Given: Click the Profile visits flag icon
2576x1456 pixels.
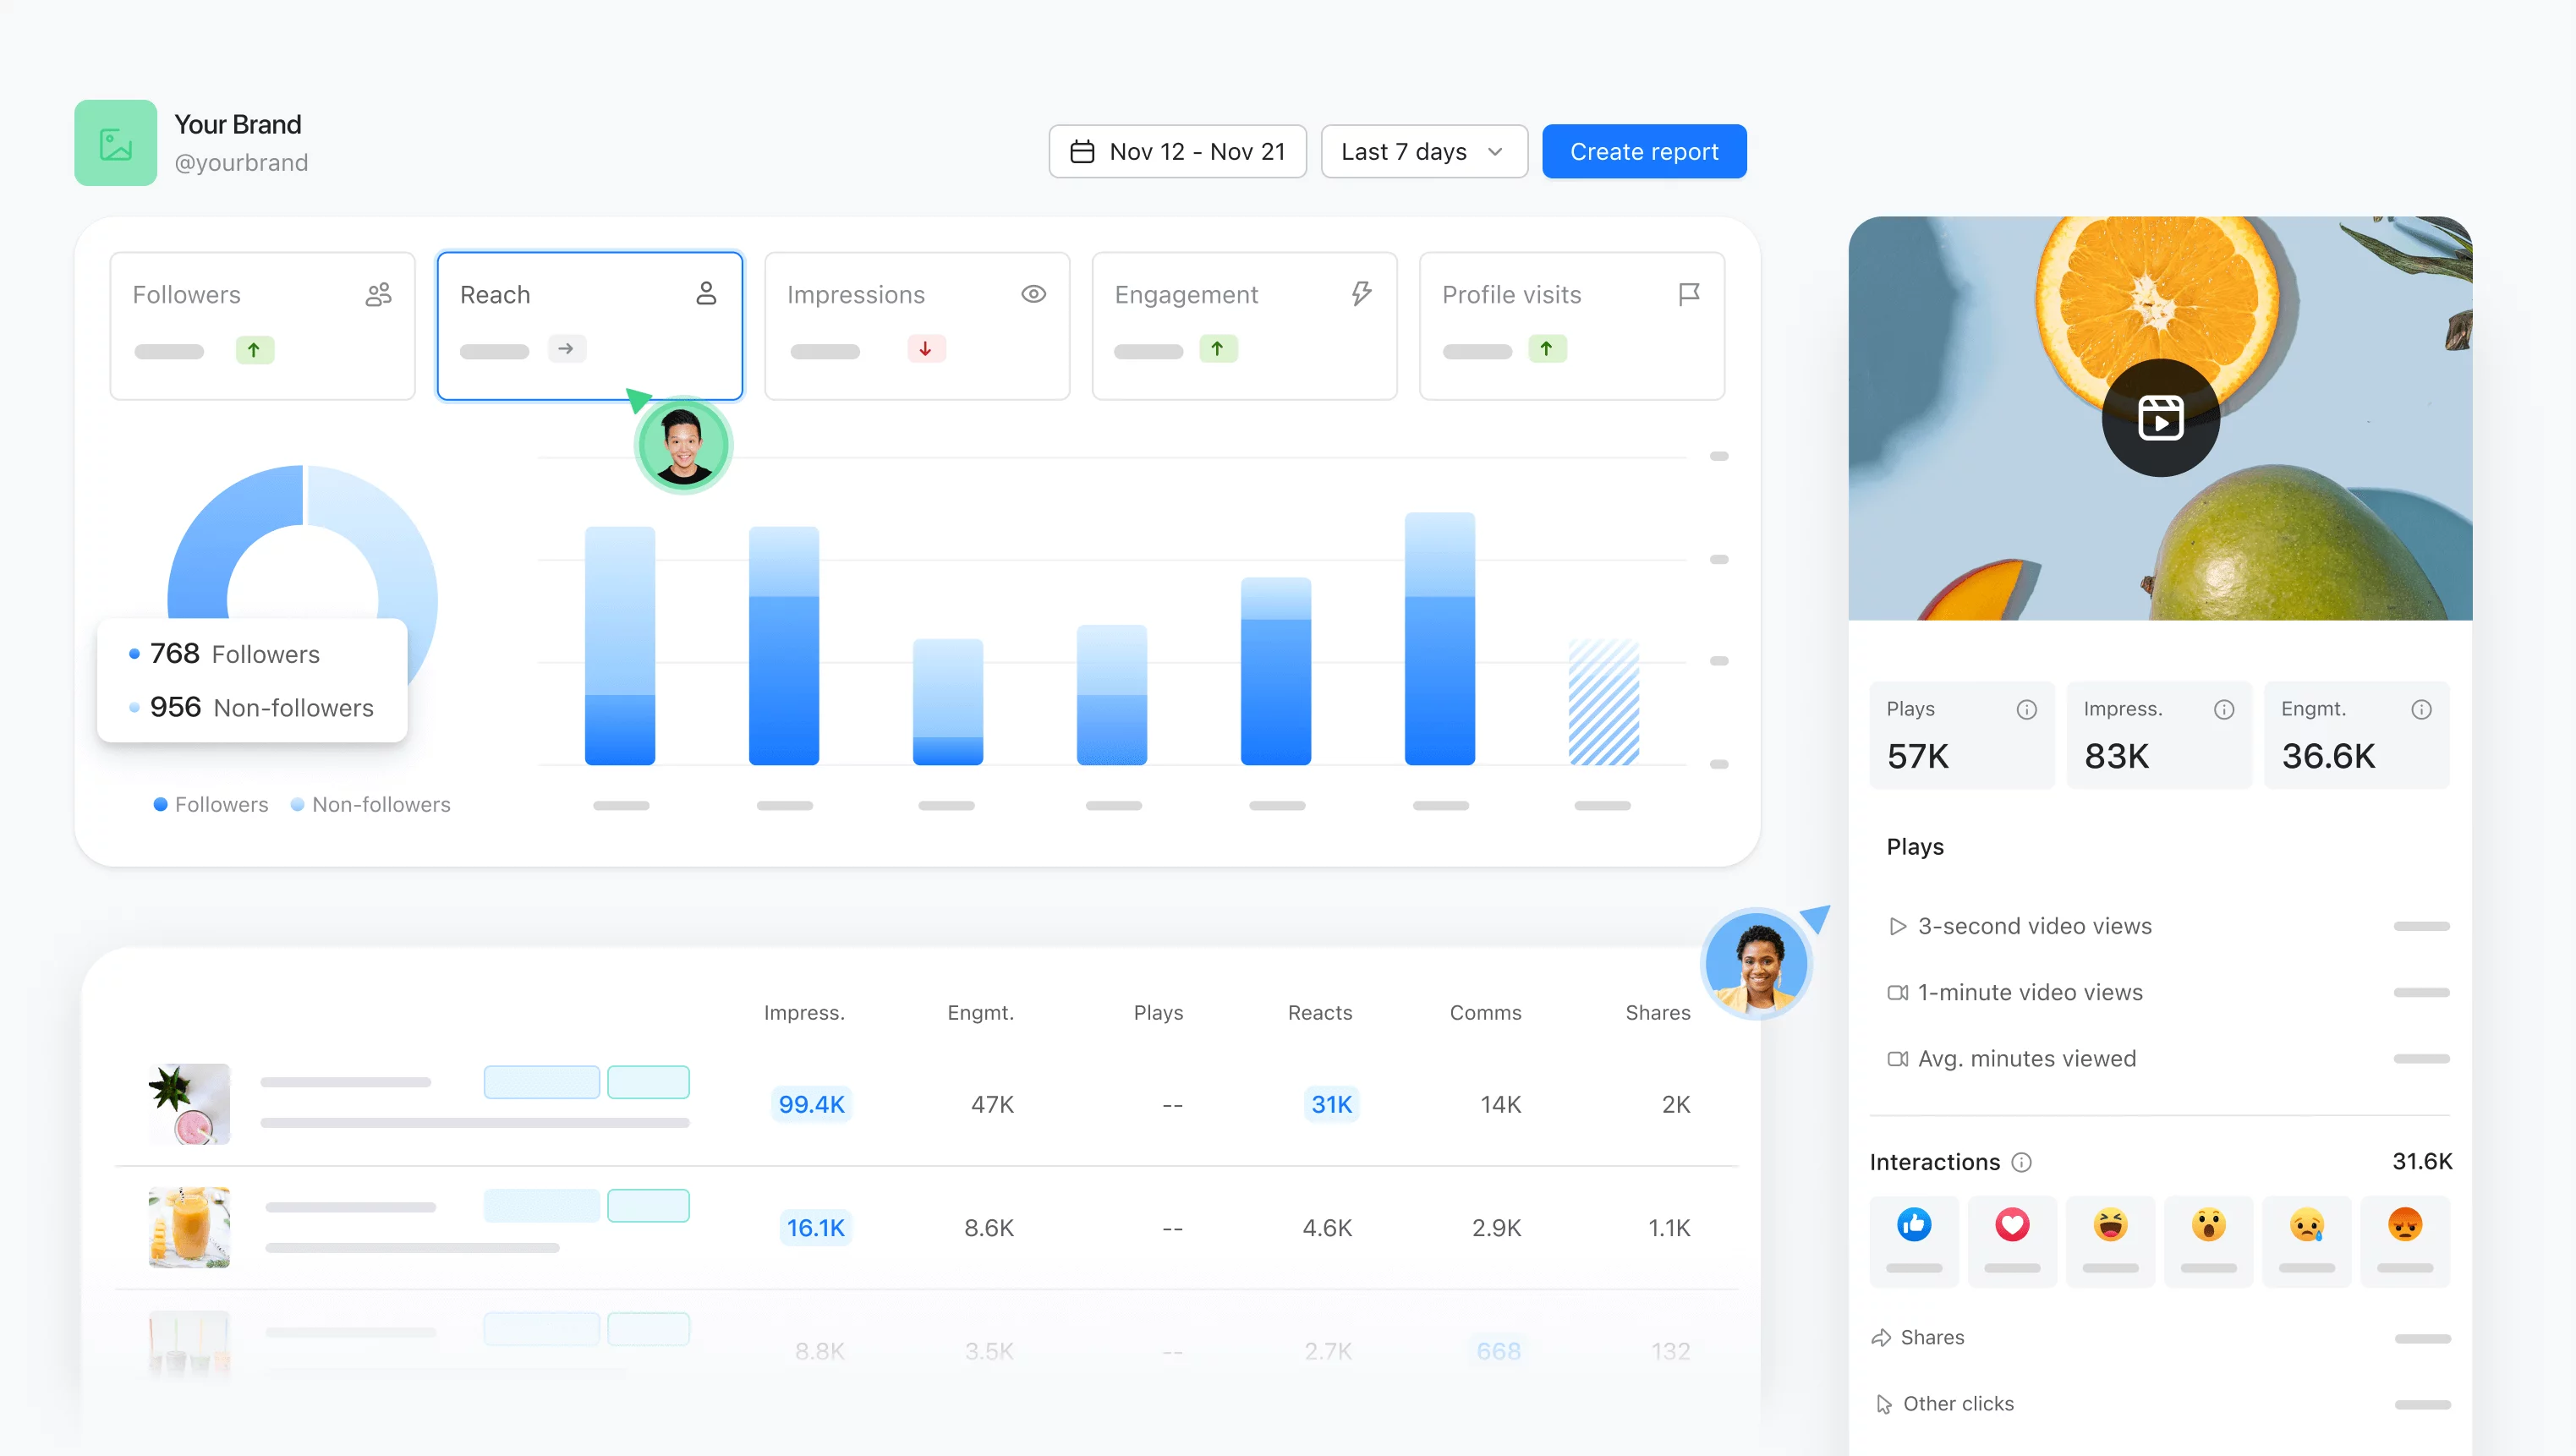Looking at the screenshot, I should 1688,292.
